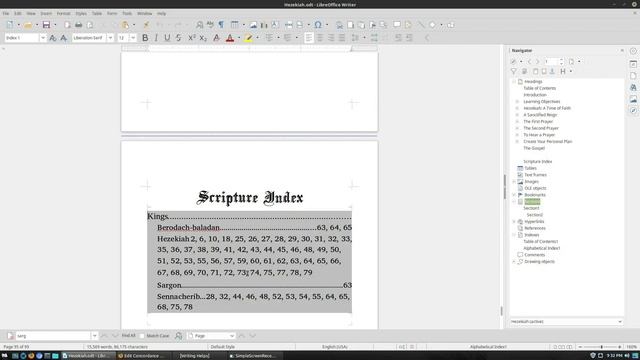Apply Underline formatting
Viewport: 640px width, 360px height.
(x=167, y=38)
